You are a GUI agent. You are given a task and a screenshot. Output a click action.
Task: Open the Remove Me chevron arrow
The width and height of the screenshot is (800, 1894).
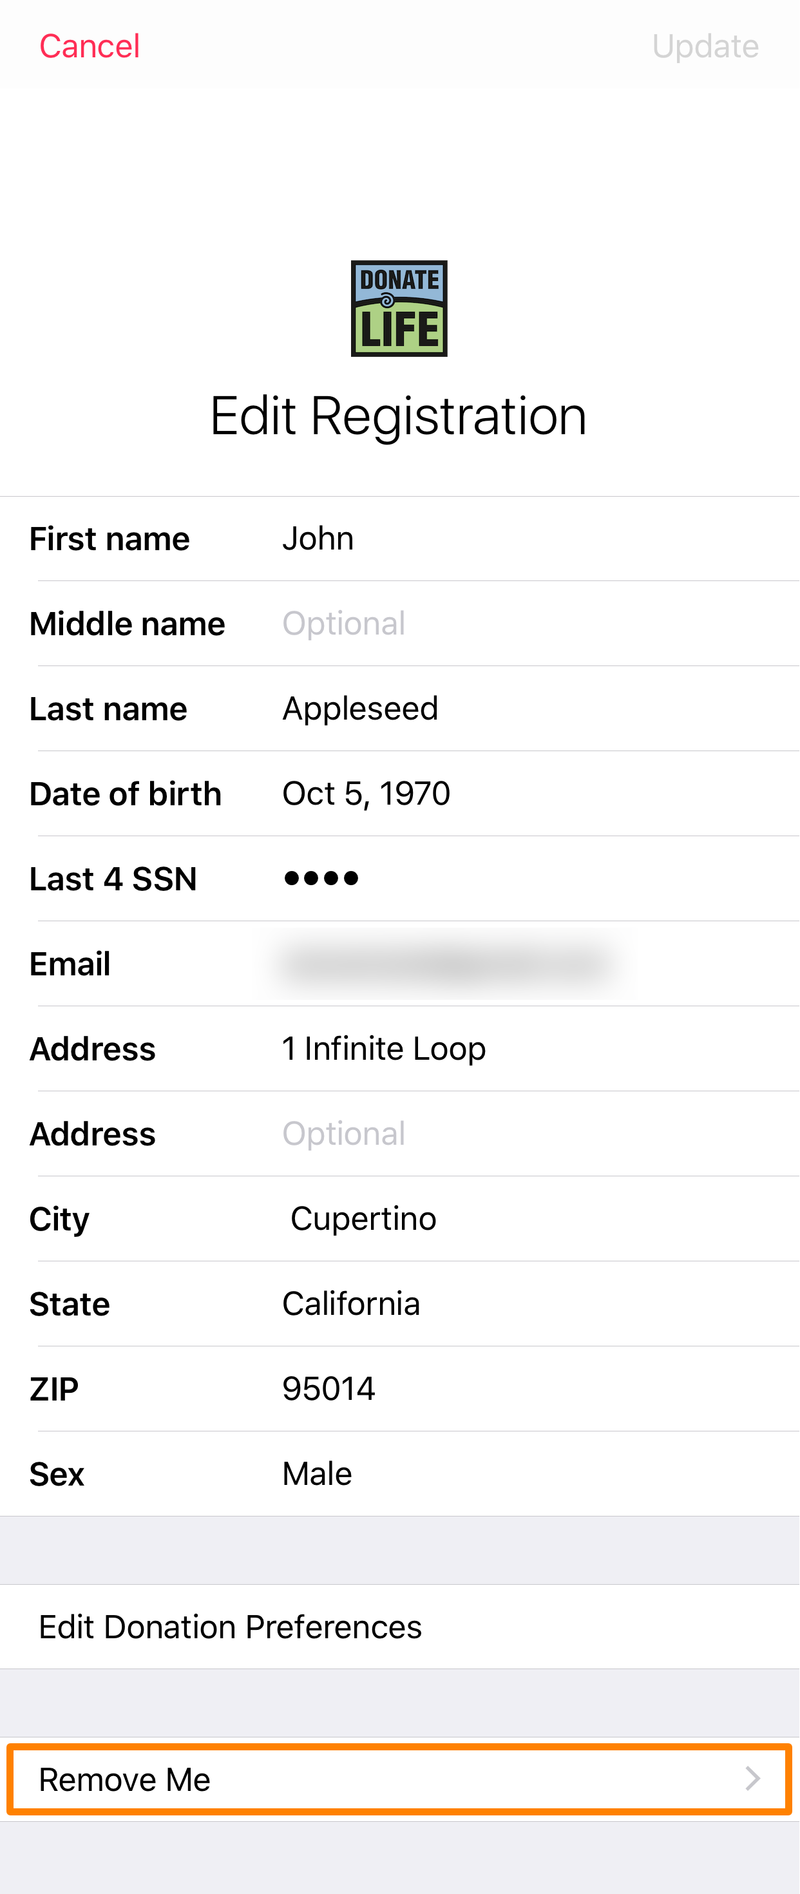pyautogui.click(x=753, y=1779)
